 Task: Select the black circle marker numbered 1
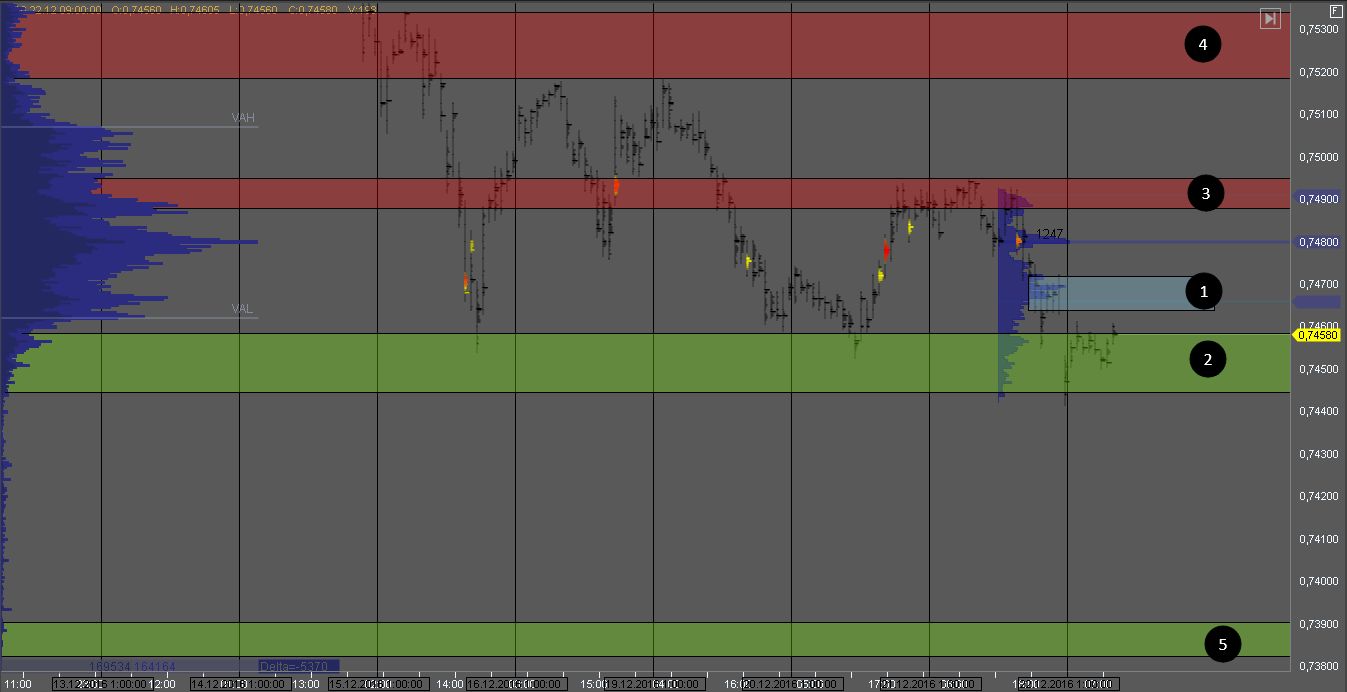point(1203,291)
